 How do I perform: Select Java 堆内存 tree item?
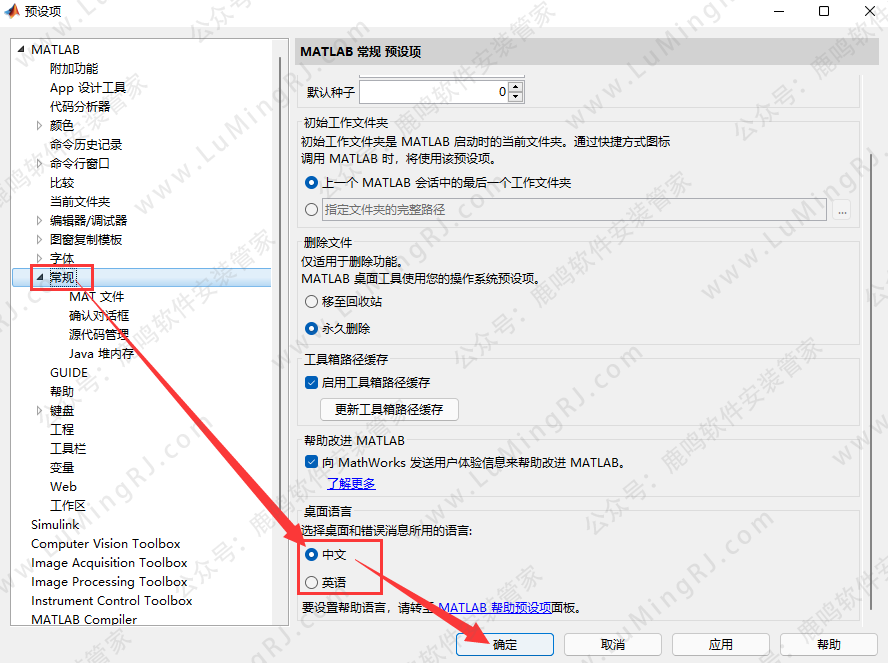tap(101, 354)
